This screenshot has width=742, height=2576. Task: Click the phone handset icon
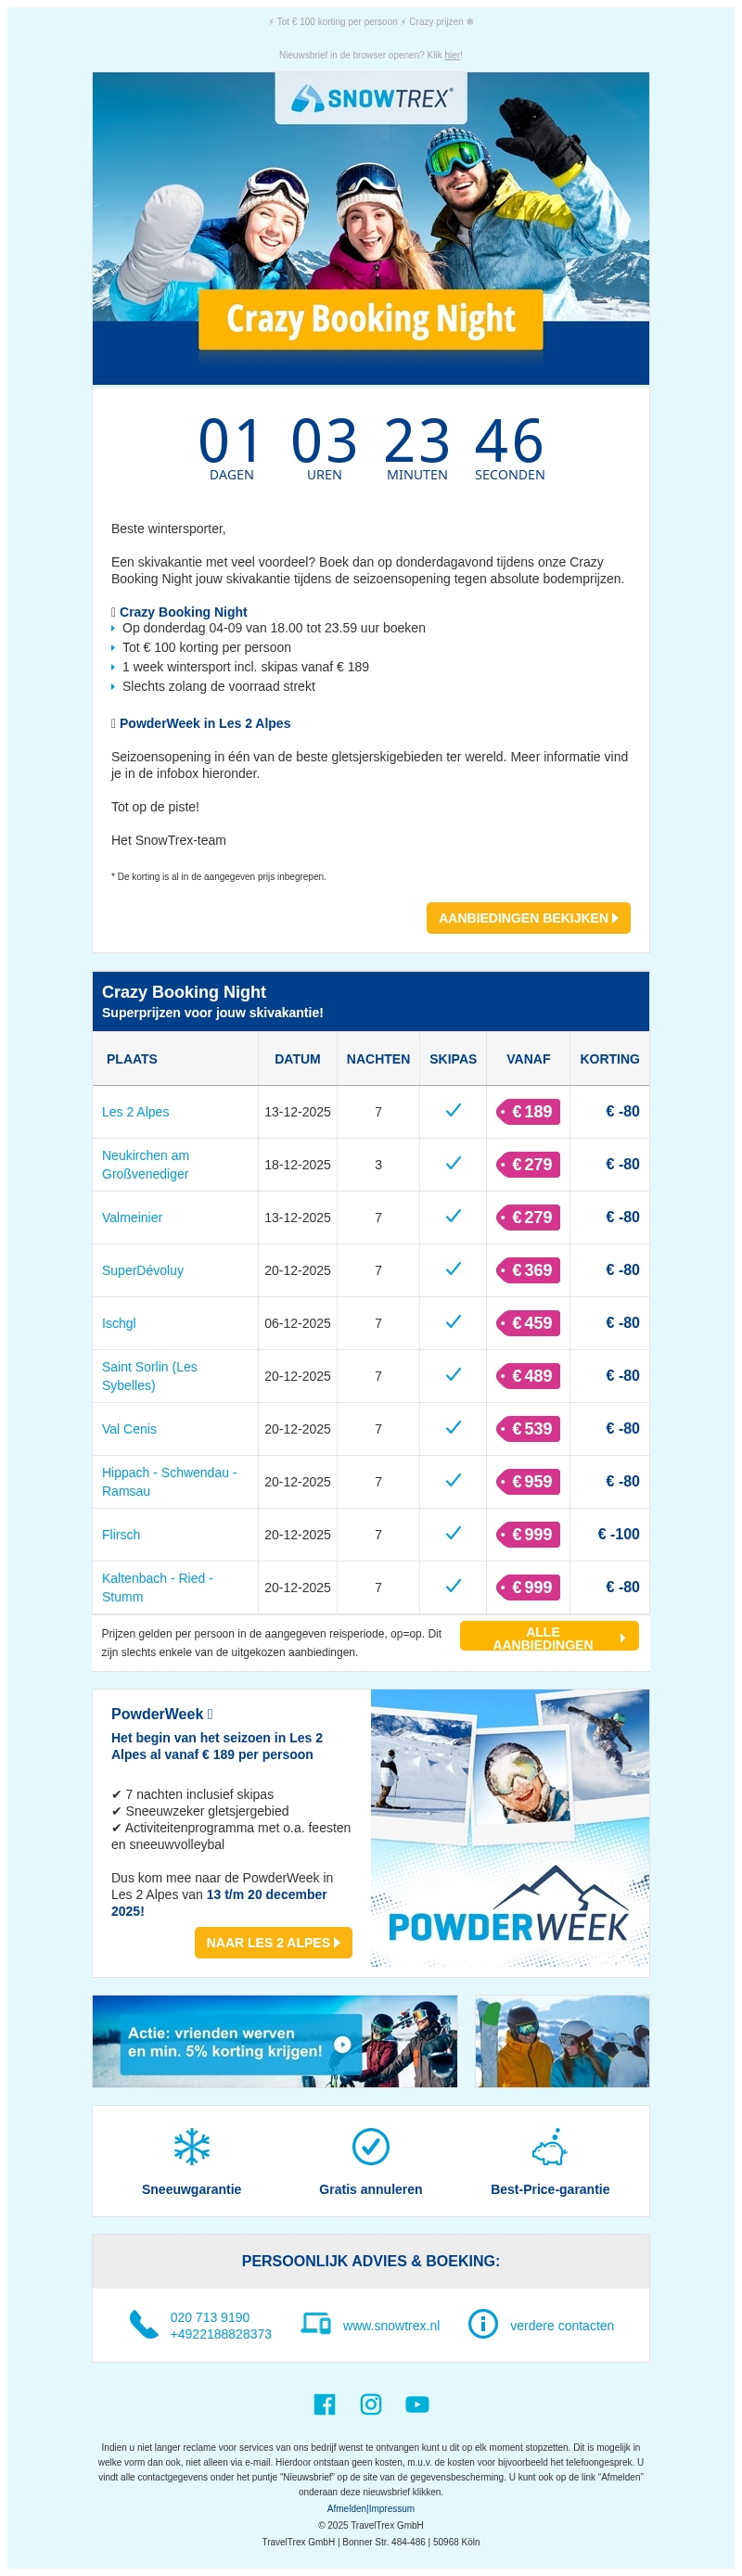pyautogui.click(x=144, y=2324)
